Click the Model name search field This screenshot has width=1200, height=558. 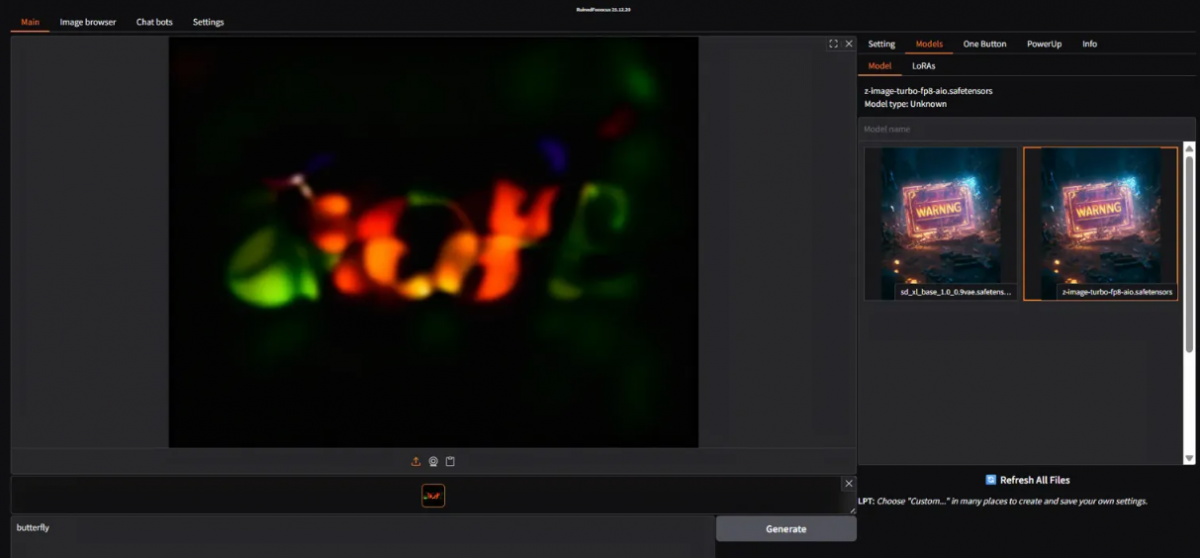[1026, 129]
